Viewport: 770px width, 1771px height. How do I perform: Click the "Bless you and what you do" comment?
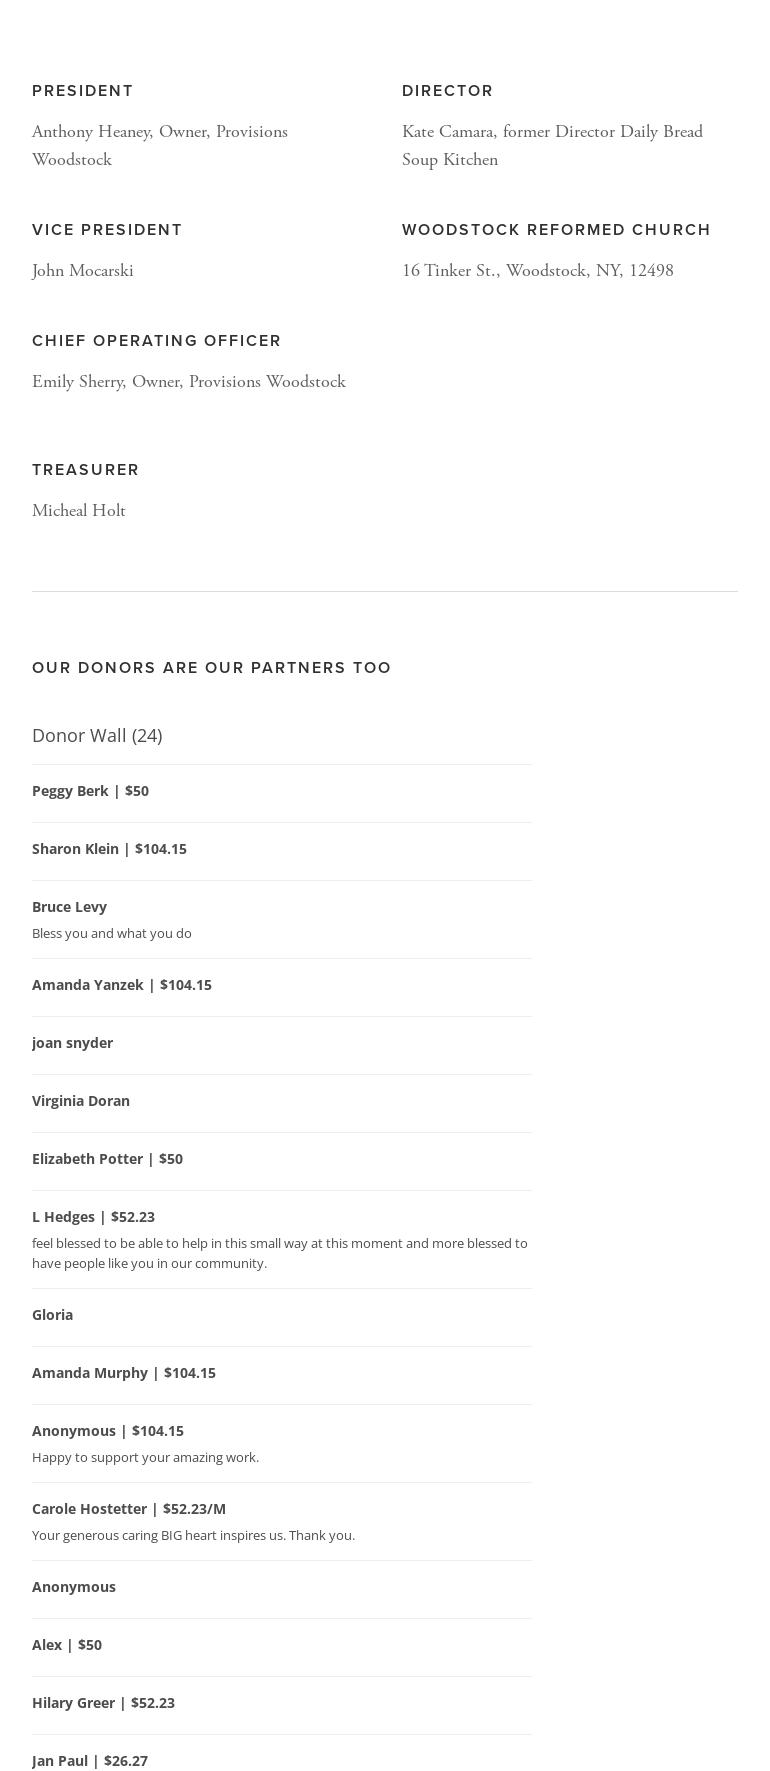[x=112, y=933]
